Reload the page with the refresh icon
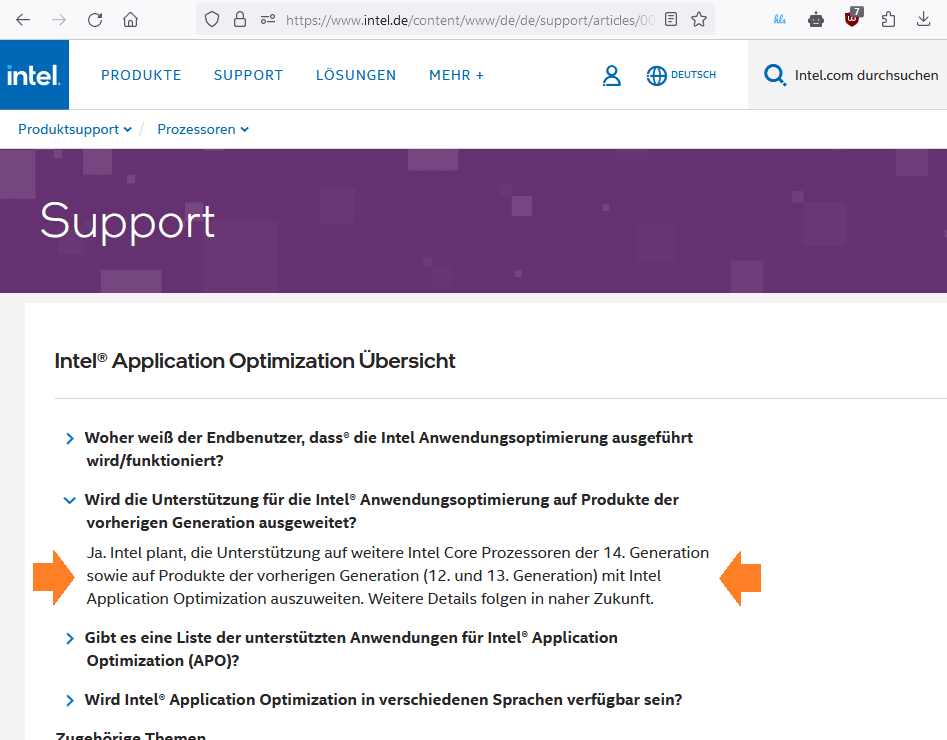Screen dimensions: 947x740 coord(95,20)
